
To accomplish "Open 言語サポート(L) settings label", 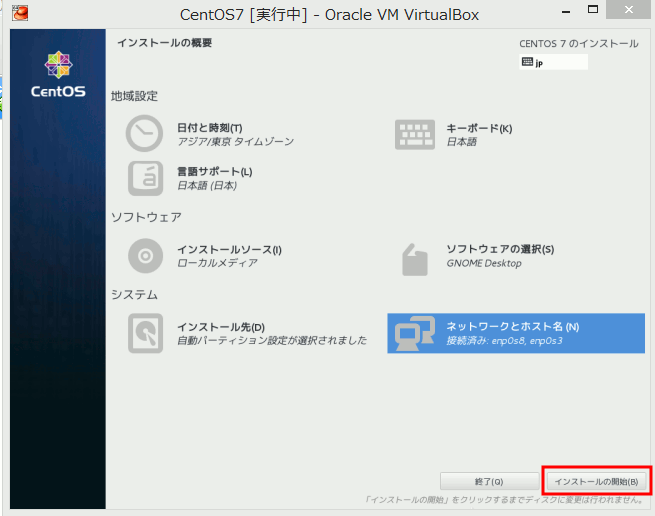I will click(x=214, y=171).
